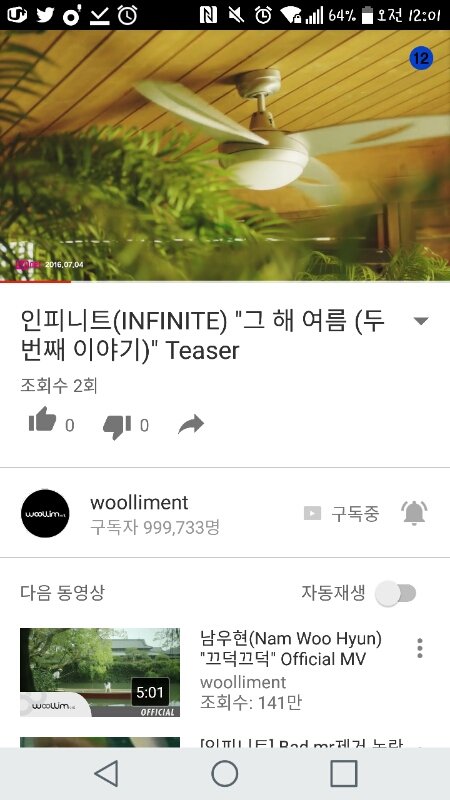The image size is (450, 800).
Task: Tap the ceiling fan video player
Action: pyautogui.click(x=225, y=155)
